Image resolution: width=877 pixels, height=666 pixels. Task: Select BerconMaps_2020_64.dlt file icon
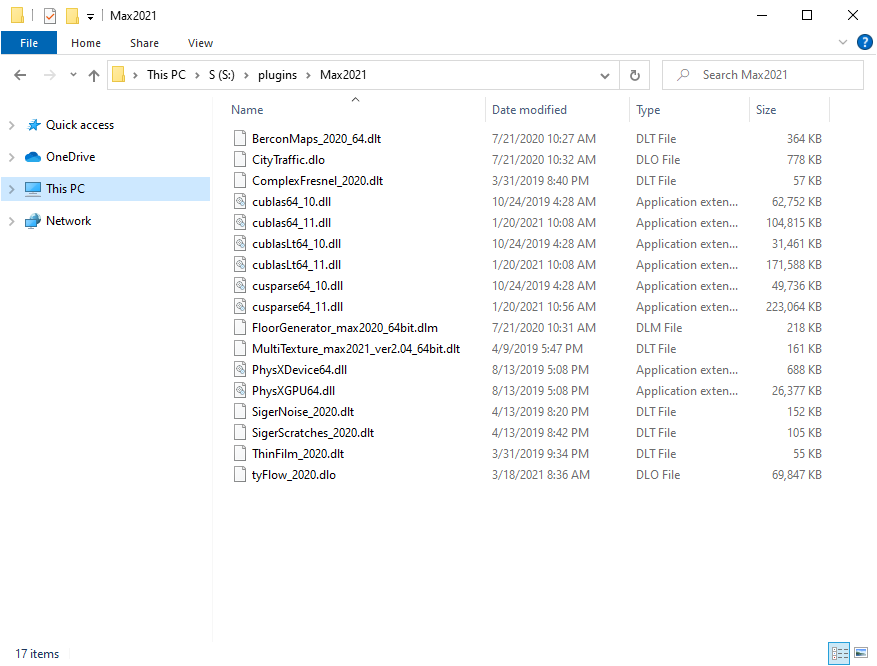click(x=240, y=138)
